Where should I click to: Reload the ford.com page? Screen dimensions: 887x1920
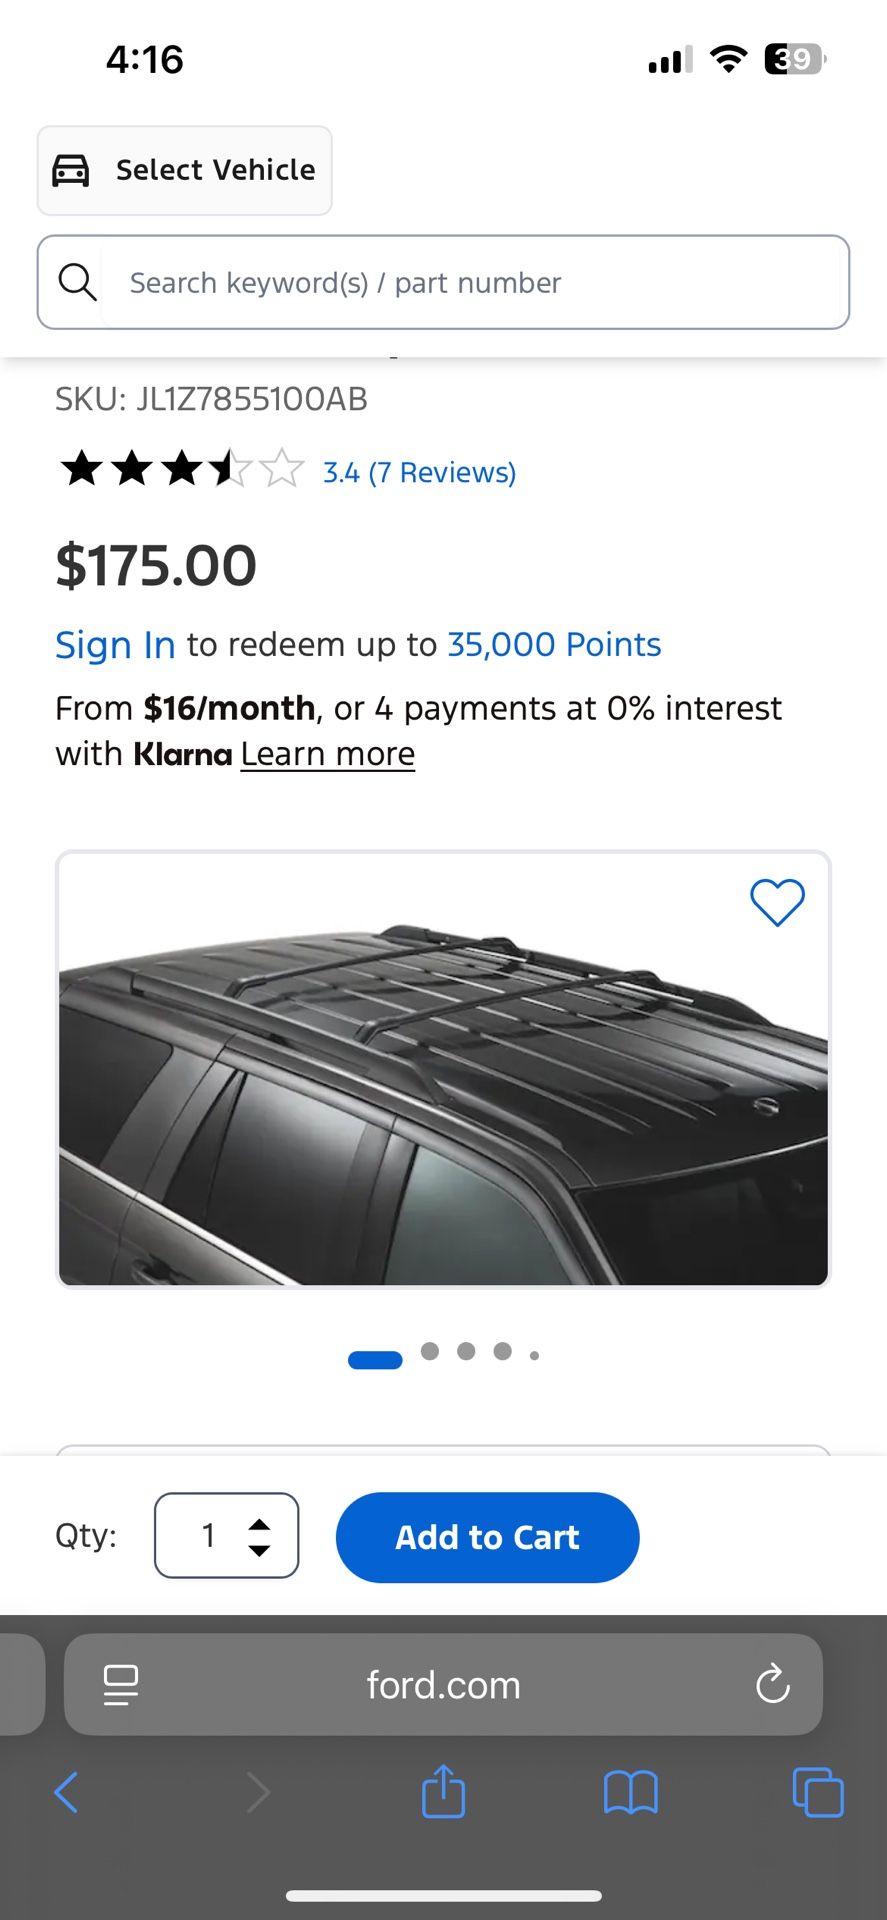[772, 1685]
